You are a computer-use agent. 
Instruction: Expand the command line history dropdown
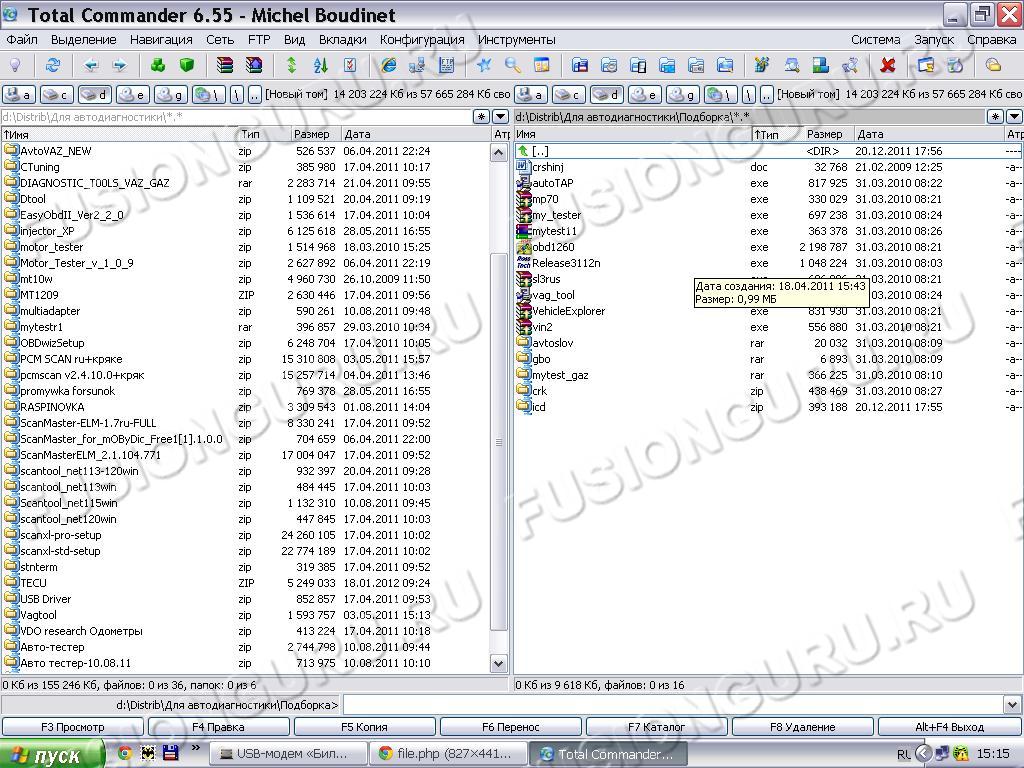(x=1012, y=705)
